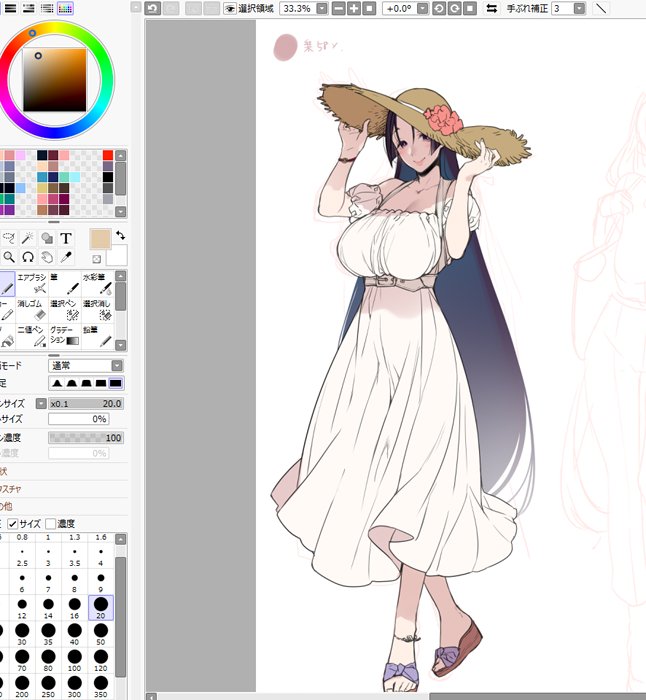Screen dimensions: 646x700
Task: Select the eyedropper color picker tool
Action: point(66,257)
